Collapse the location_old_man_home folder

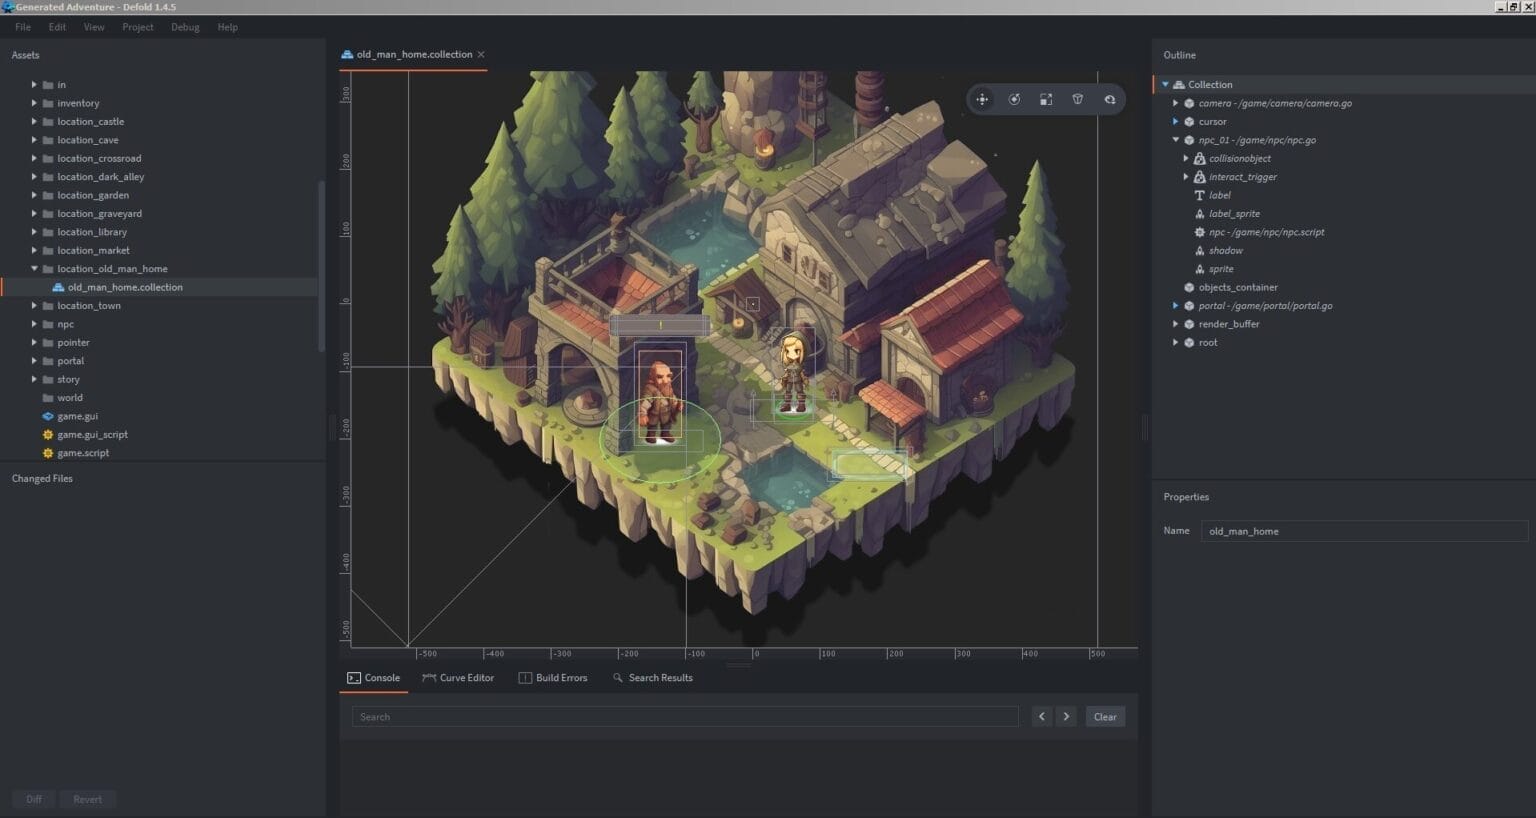(x=33, y=268)
